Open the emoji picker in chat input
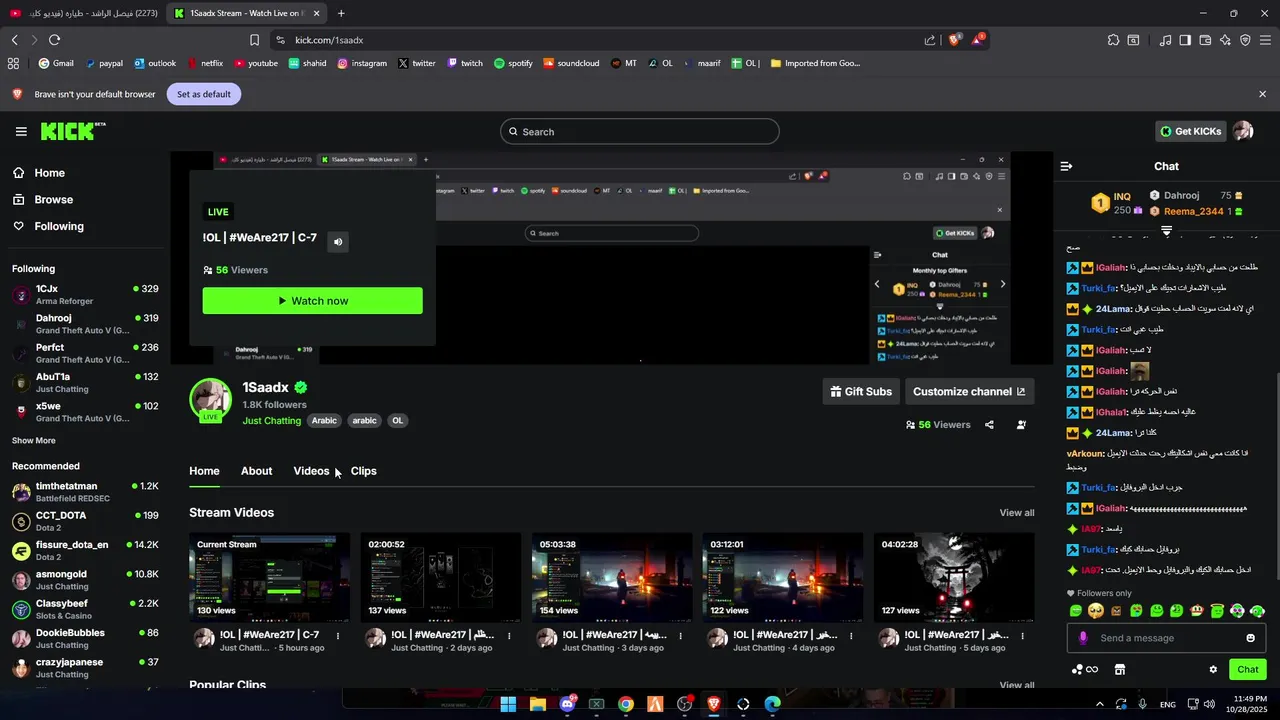 [1250, 638]
